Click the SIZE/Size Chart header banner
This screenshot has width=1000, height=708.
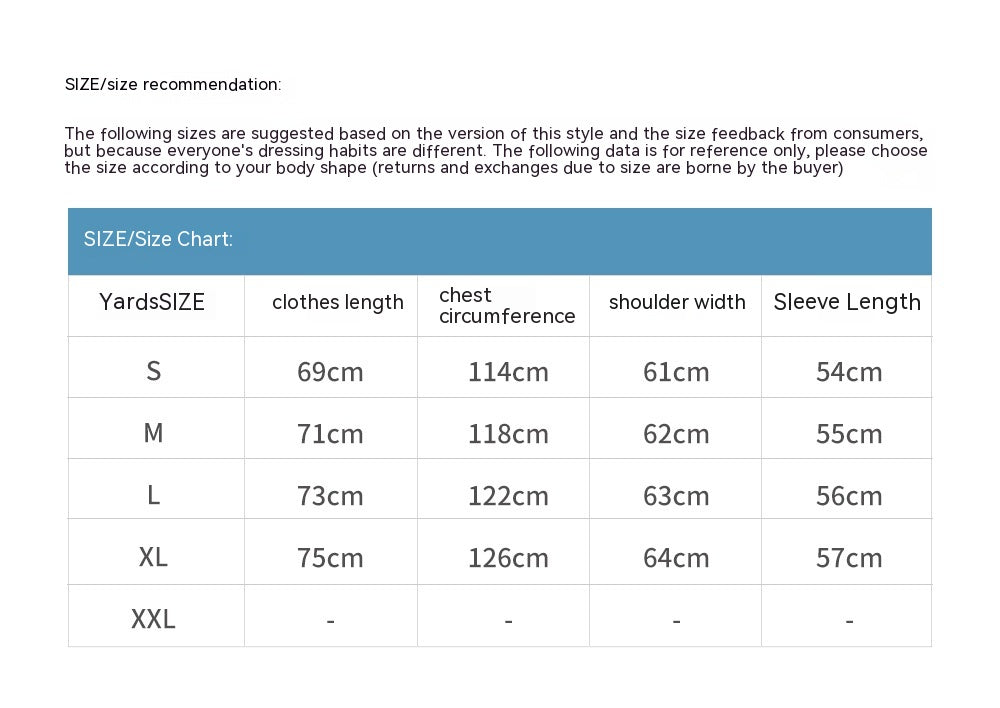click(x=499, y=241)
